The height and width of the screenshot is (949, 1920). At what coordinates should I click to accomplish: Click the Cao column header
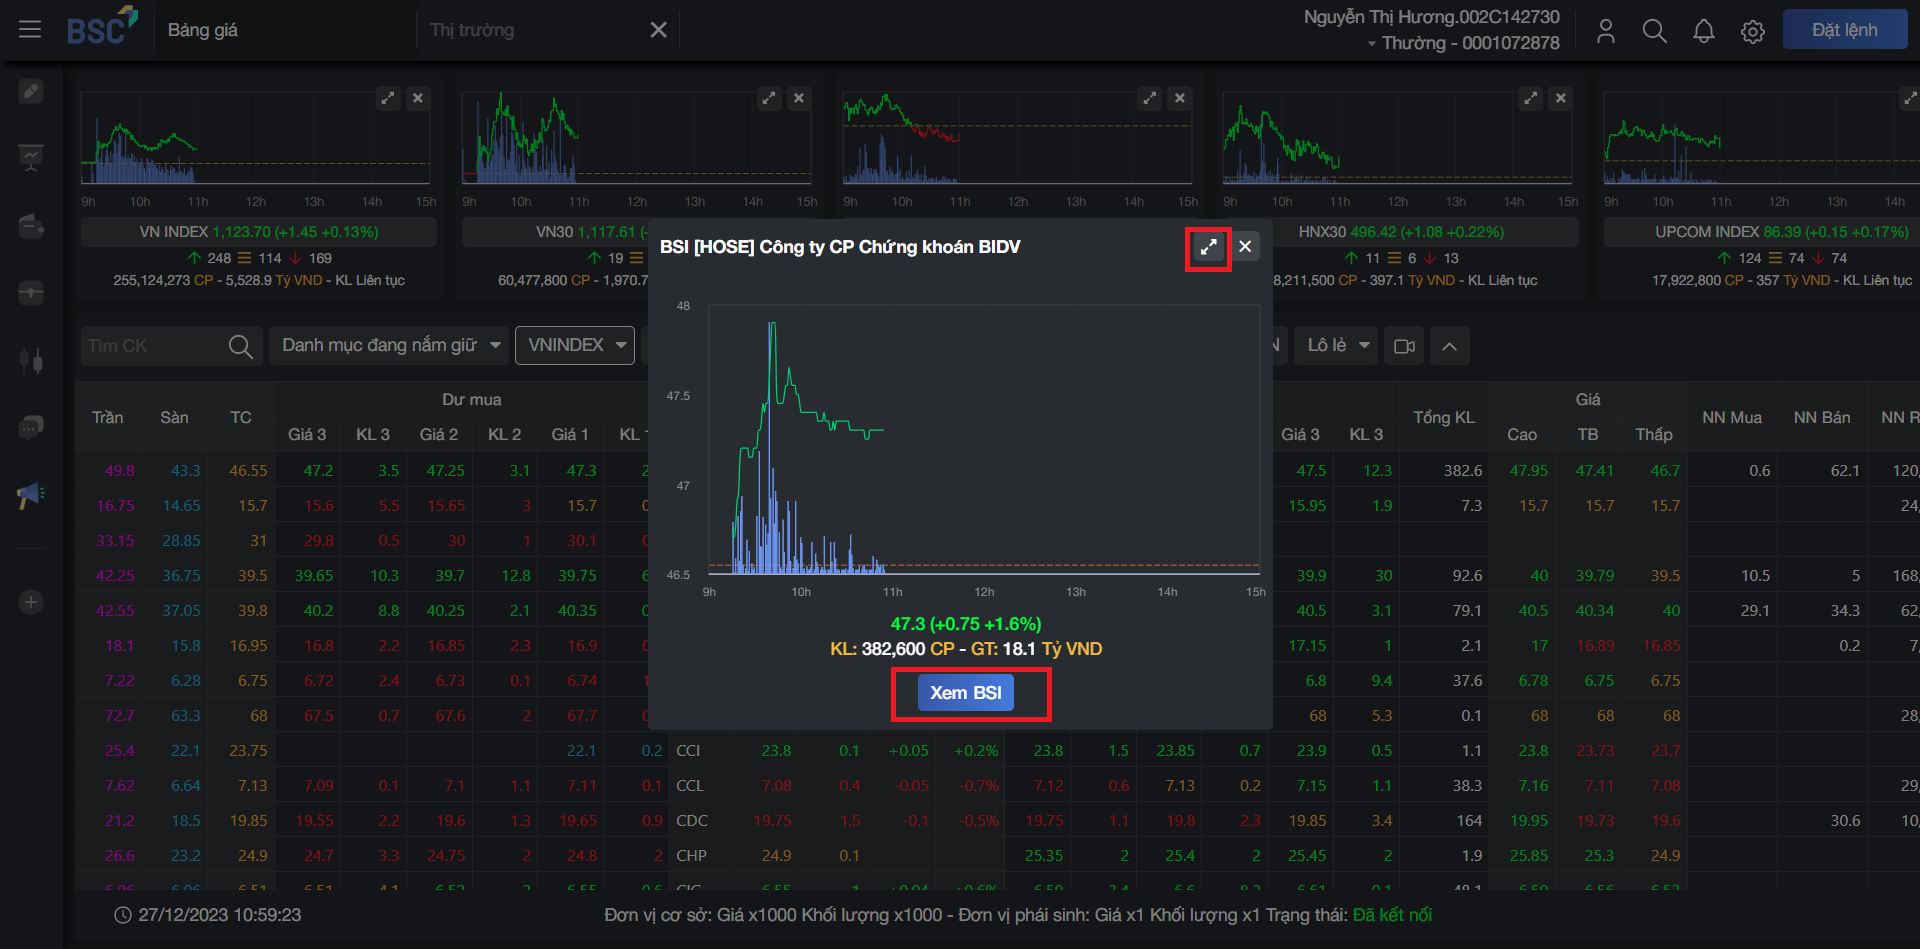[x=1522, y=434]
